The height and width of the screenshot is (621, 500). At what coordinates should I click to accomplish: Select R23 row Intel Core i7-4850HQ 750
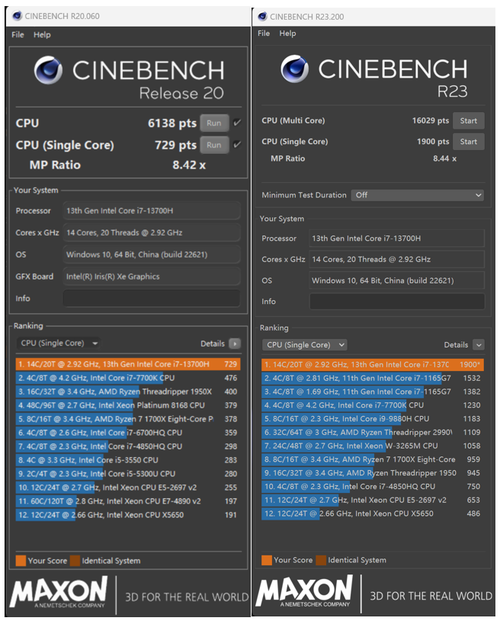click(373, 486)
